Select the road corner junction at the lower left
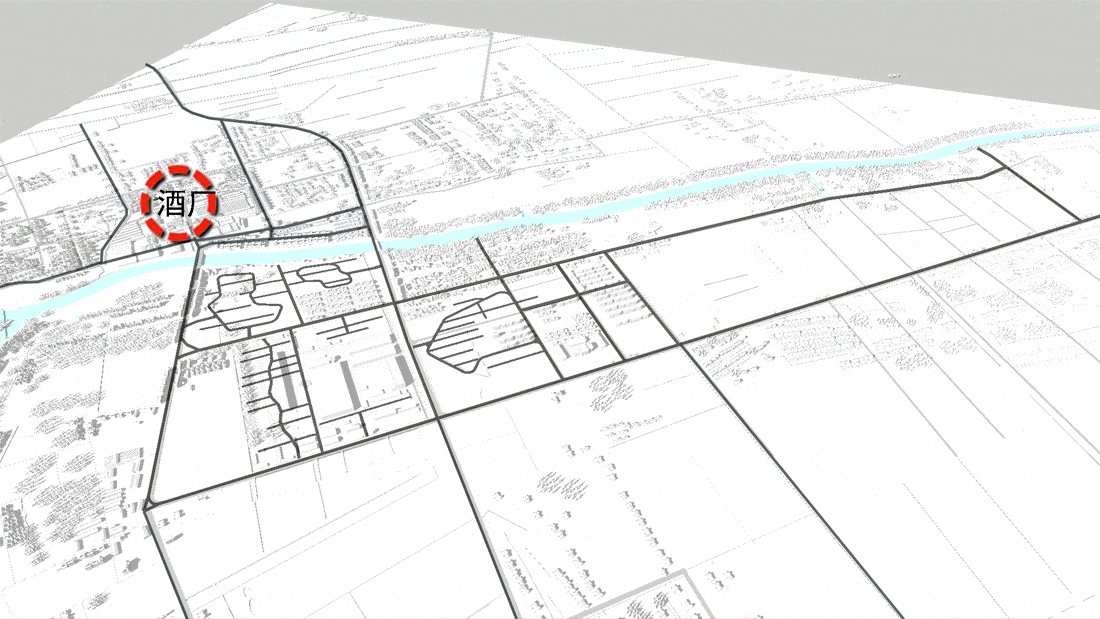 coord(150,507)
